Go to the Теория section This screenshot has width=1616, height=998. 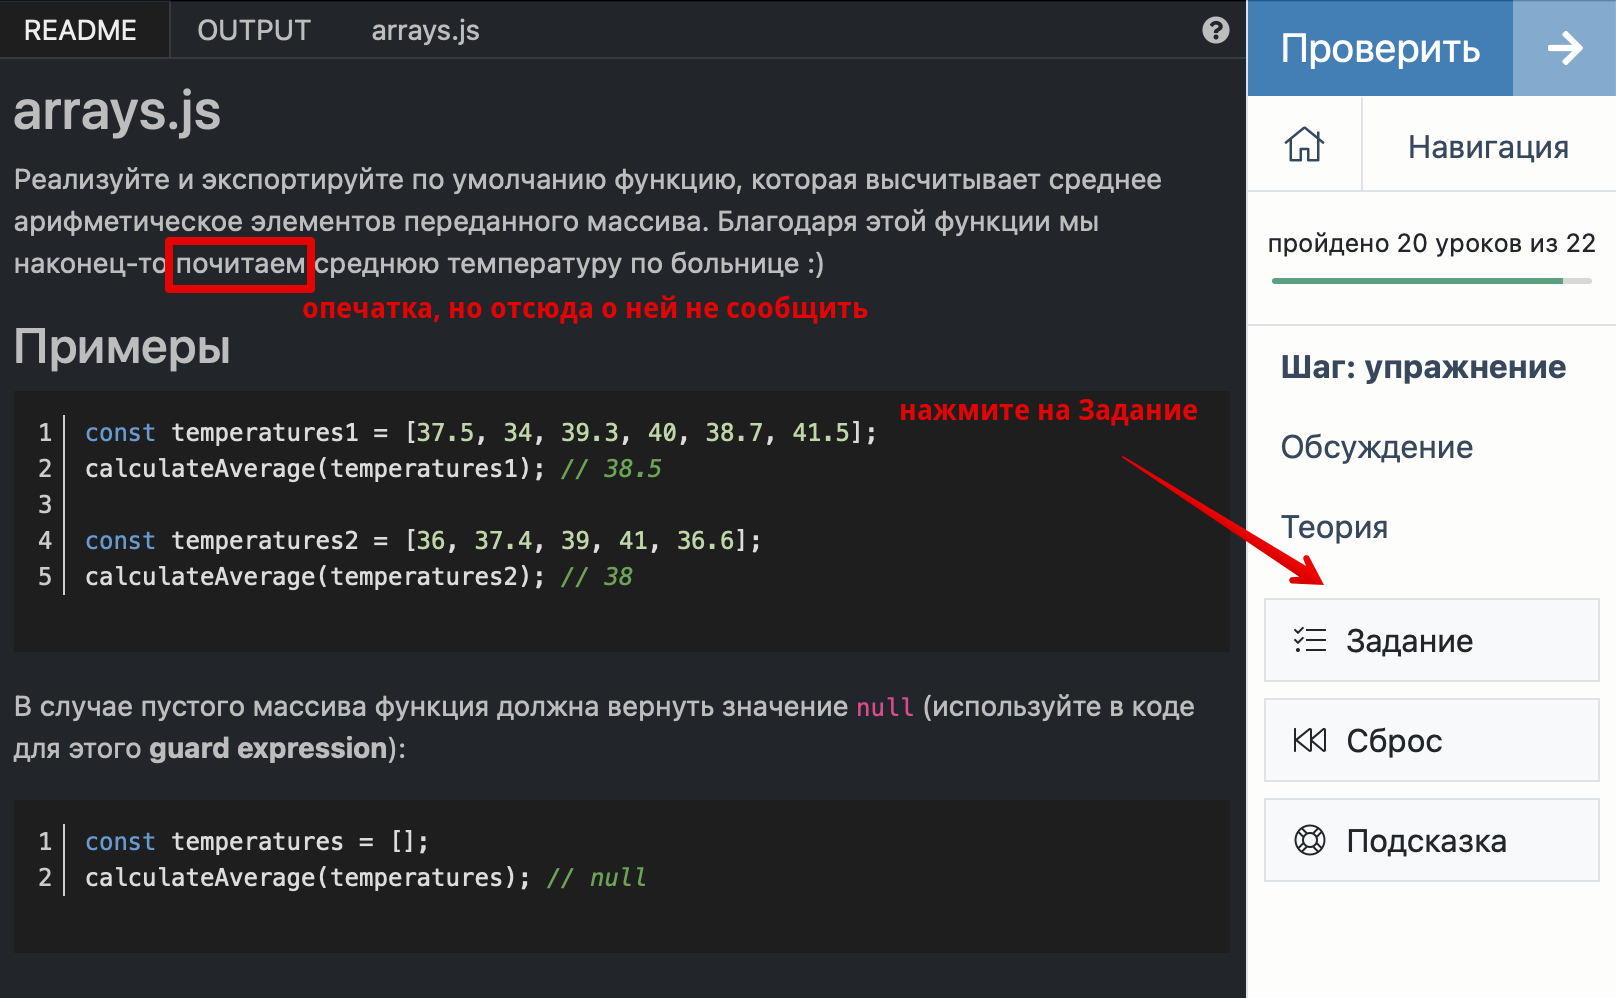tap(1334, 527)
